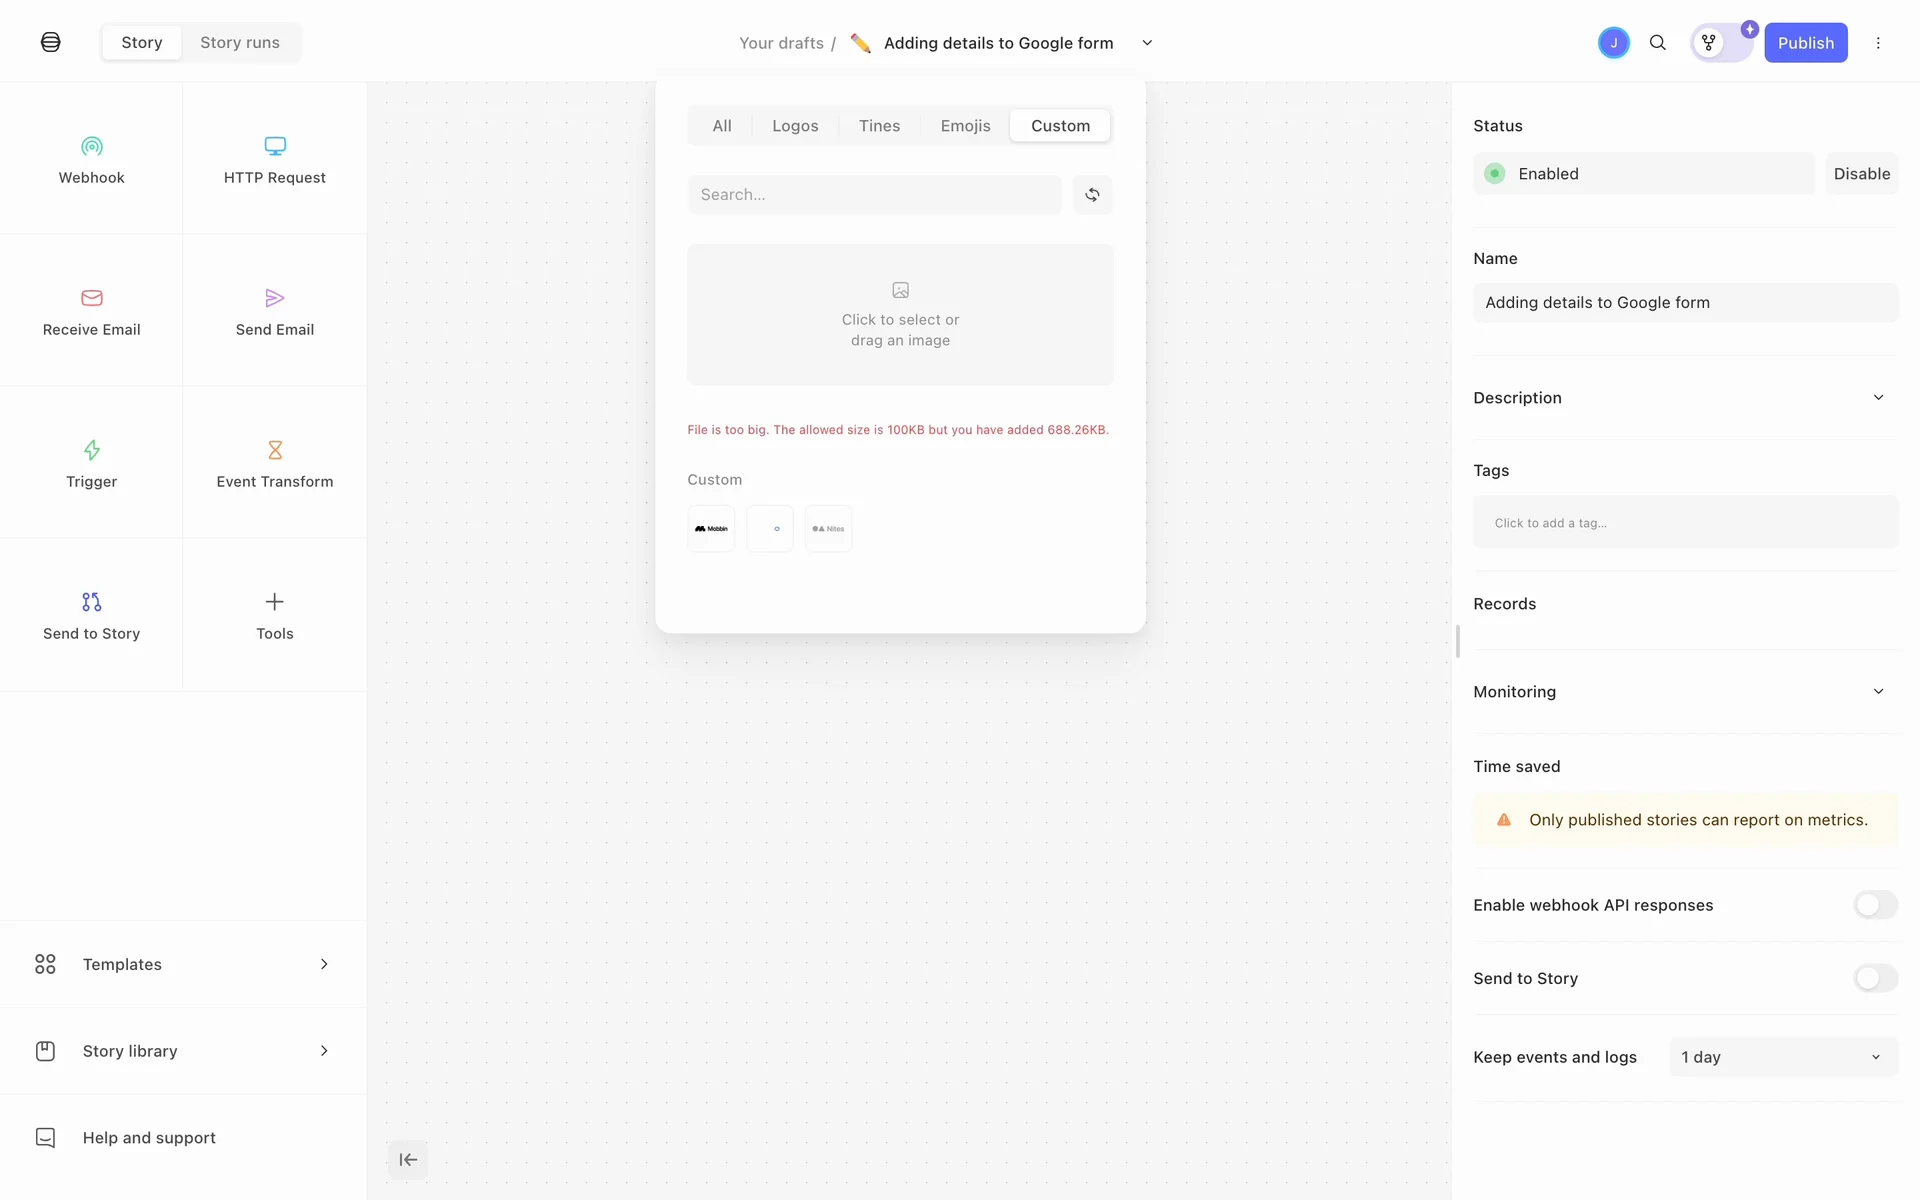Open the Story runs tab

(x=240, y=43)
